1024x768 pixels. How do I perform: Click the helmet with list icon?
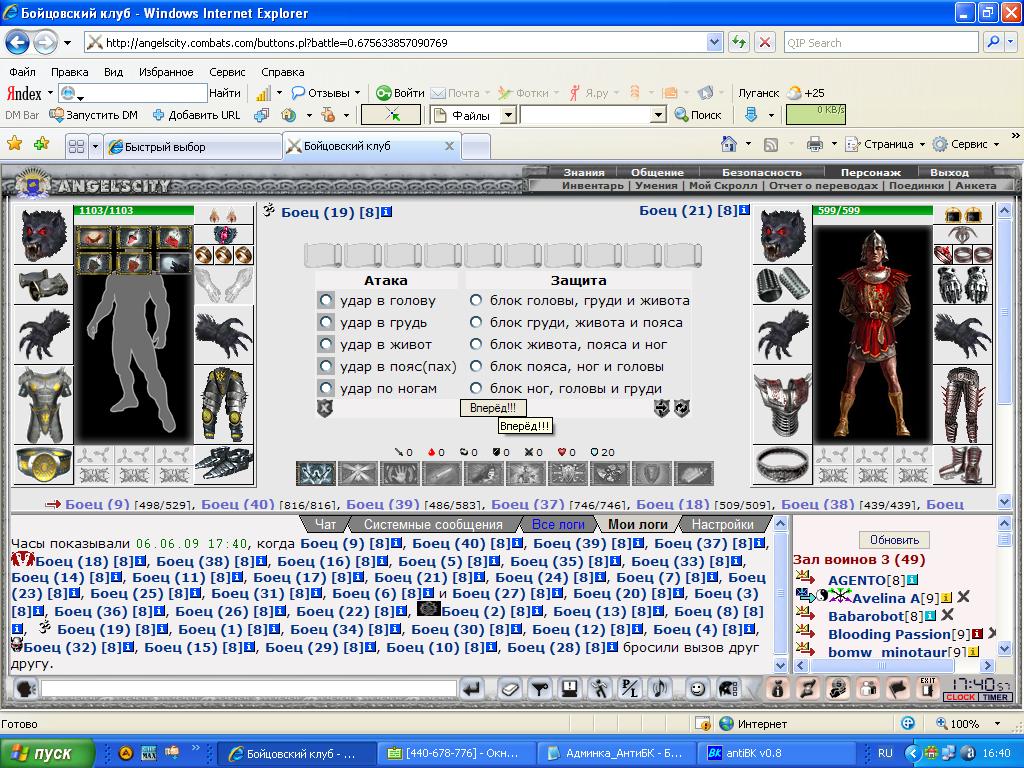tap(728, 688)
